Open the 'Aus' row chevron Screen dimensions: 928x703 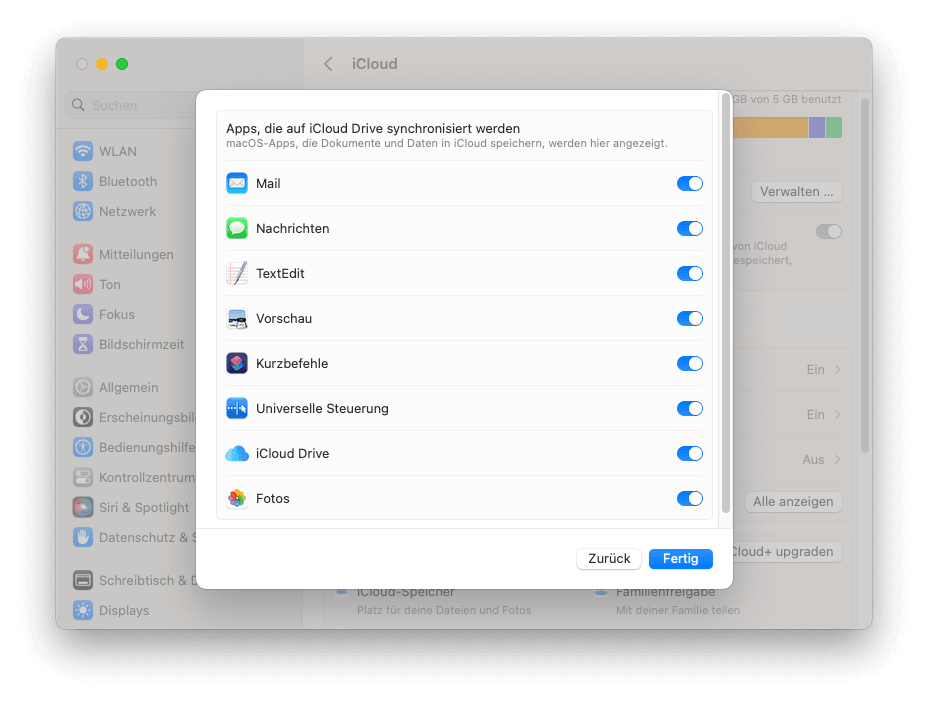click(x=837, y=459)
